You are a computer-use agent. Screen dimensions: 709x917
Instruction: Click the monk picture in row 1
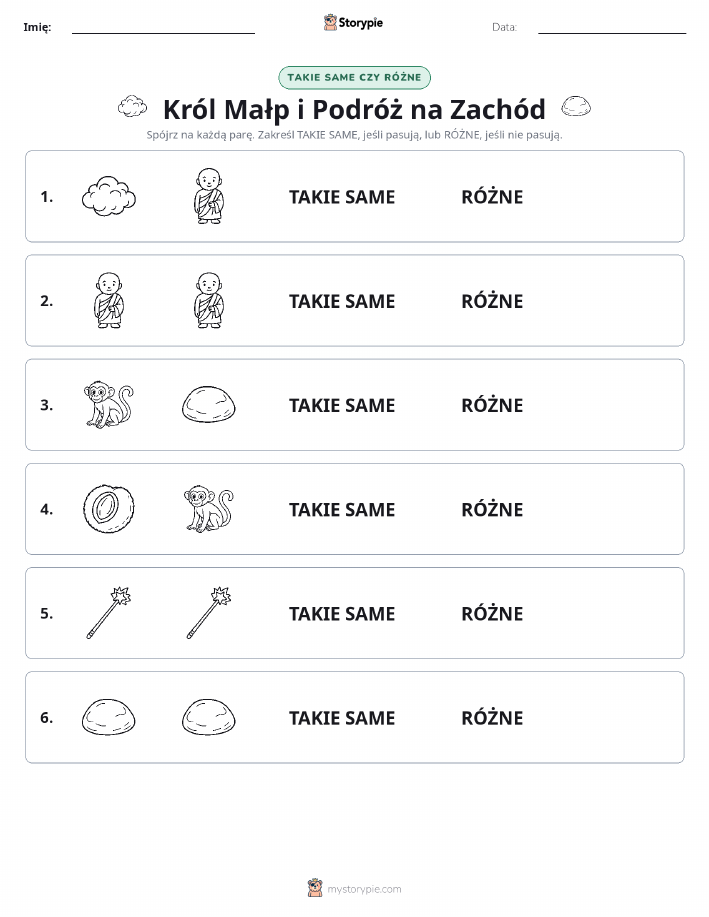coord(209,196)
